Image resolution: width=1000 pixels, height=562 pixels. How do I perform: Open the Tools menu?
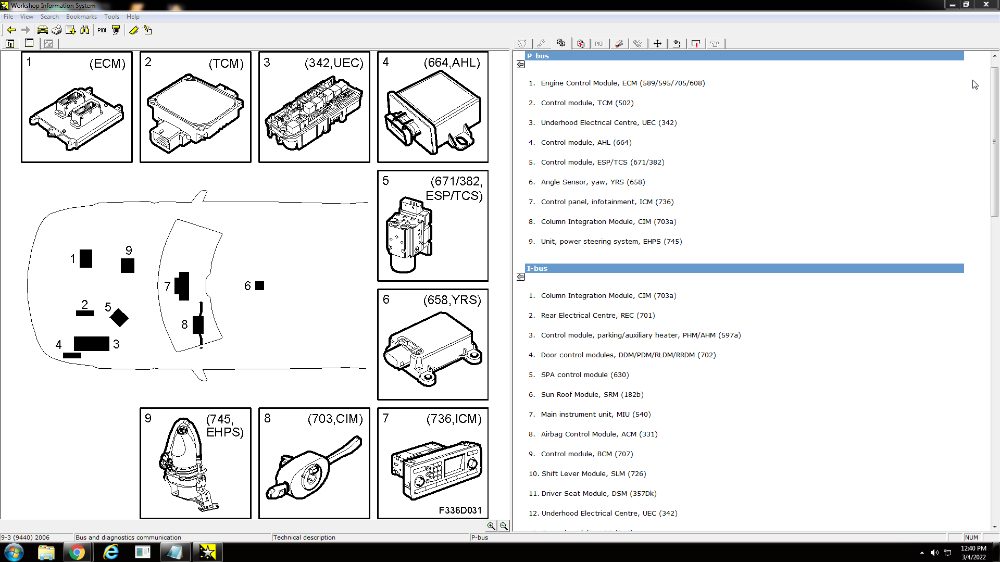tap(111, 17)
